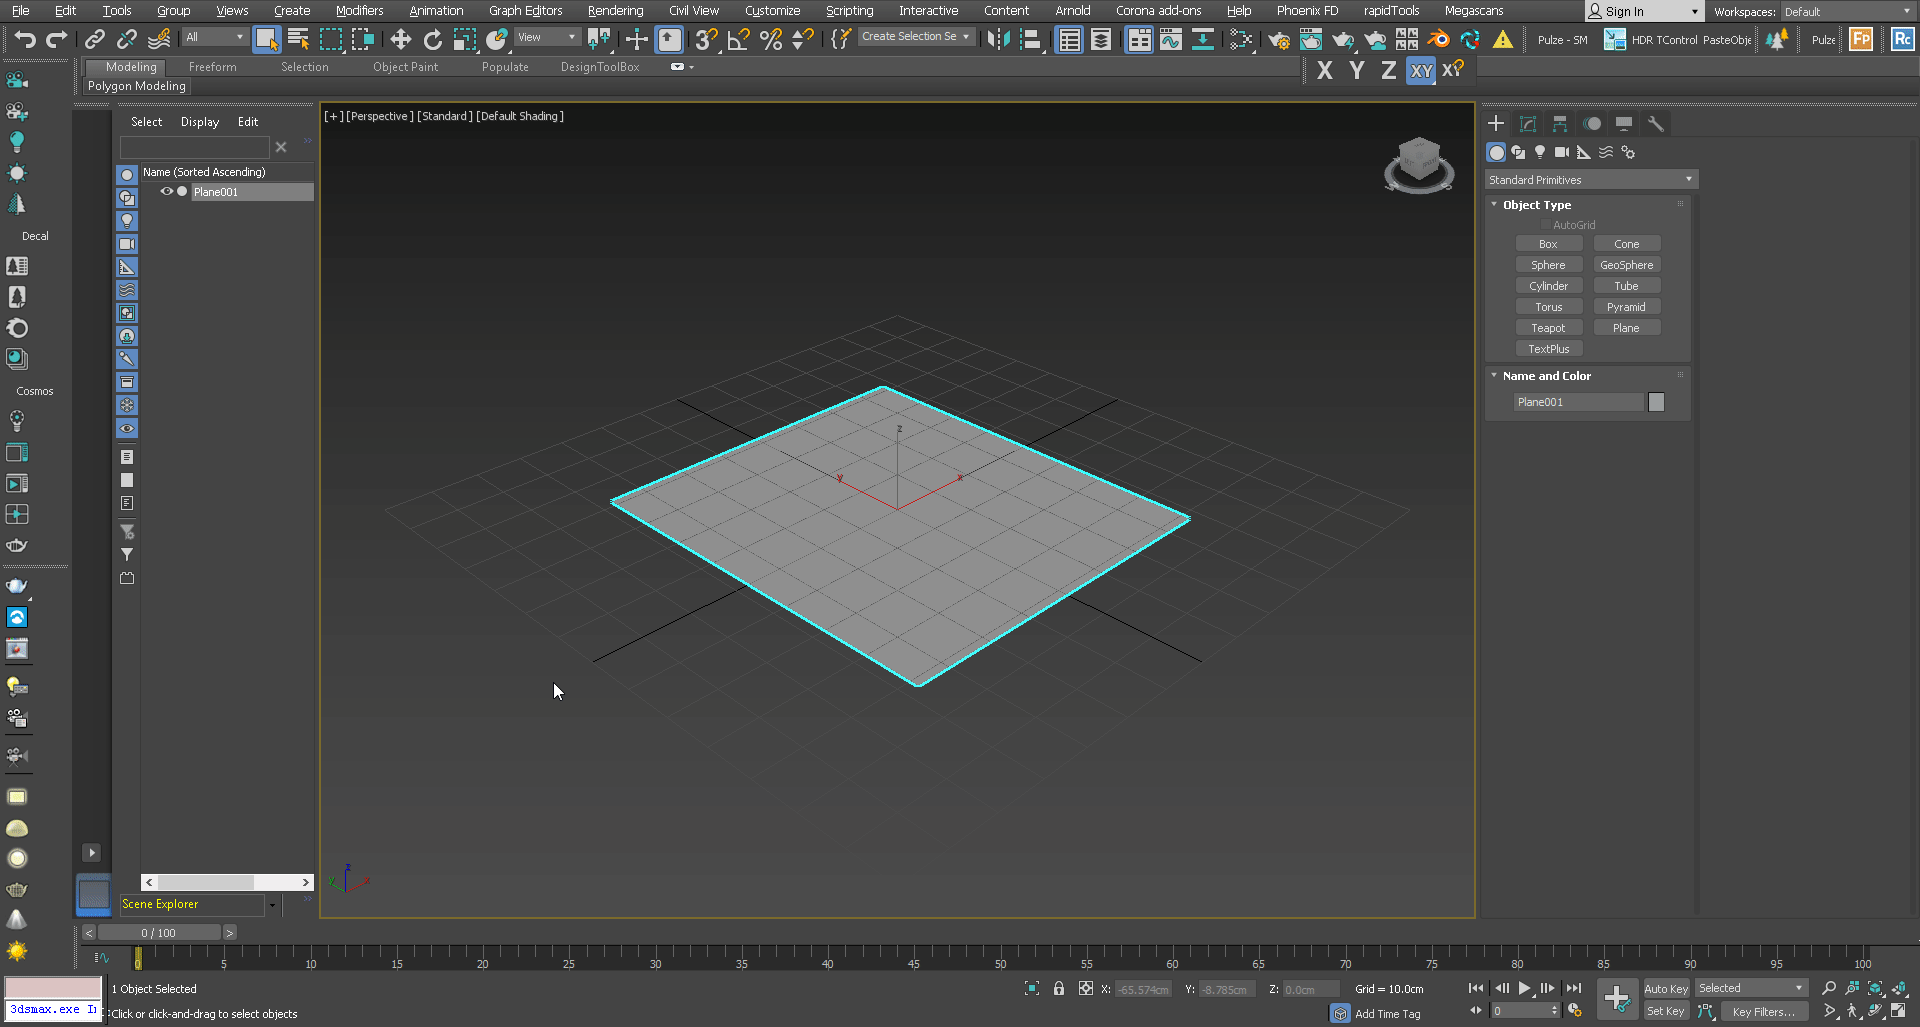Click the Undo arrow icon
The height and width of the screenshot is (1027, 1920).
(25, 39)
